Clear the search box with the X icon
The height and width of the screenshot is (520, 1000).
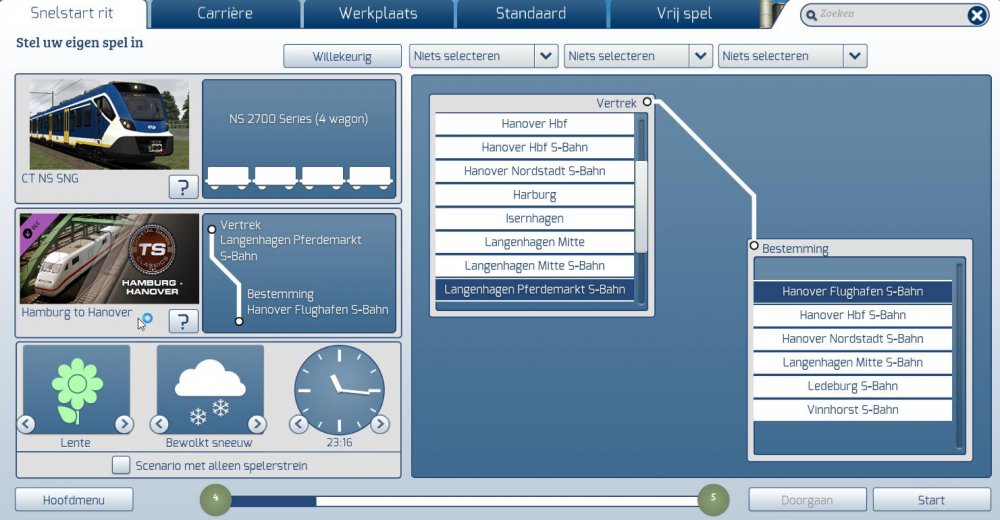[976, 15]
